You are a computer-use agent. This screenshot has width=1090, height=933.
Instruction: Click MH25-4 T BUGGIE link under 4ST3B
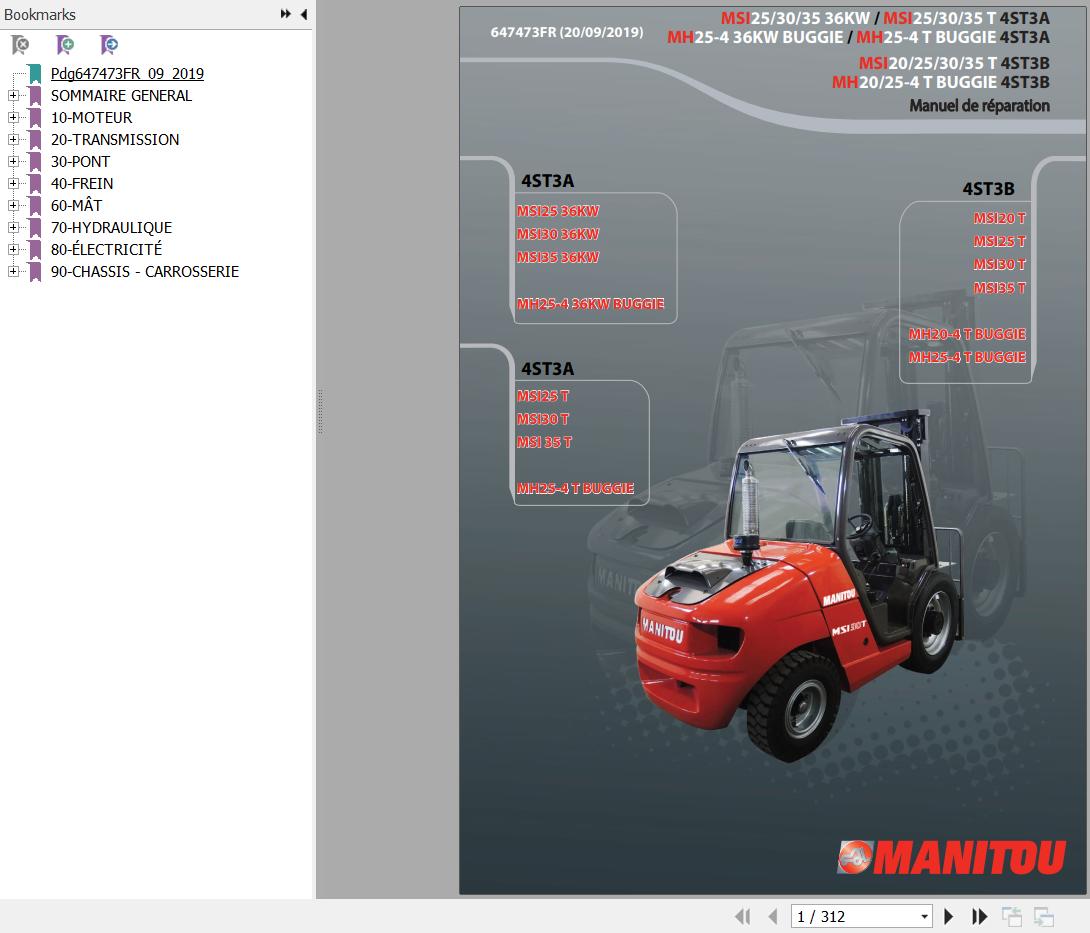tap(967, 357)
